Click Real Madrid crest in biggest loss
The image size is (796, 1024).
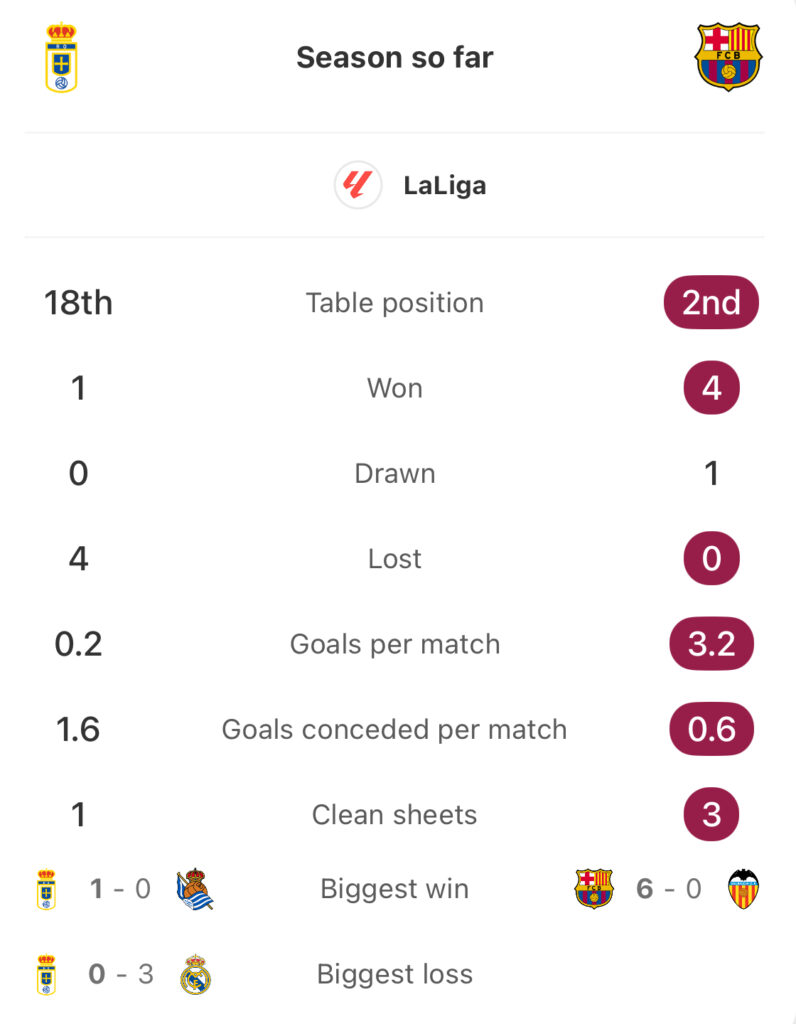195,974
